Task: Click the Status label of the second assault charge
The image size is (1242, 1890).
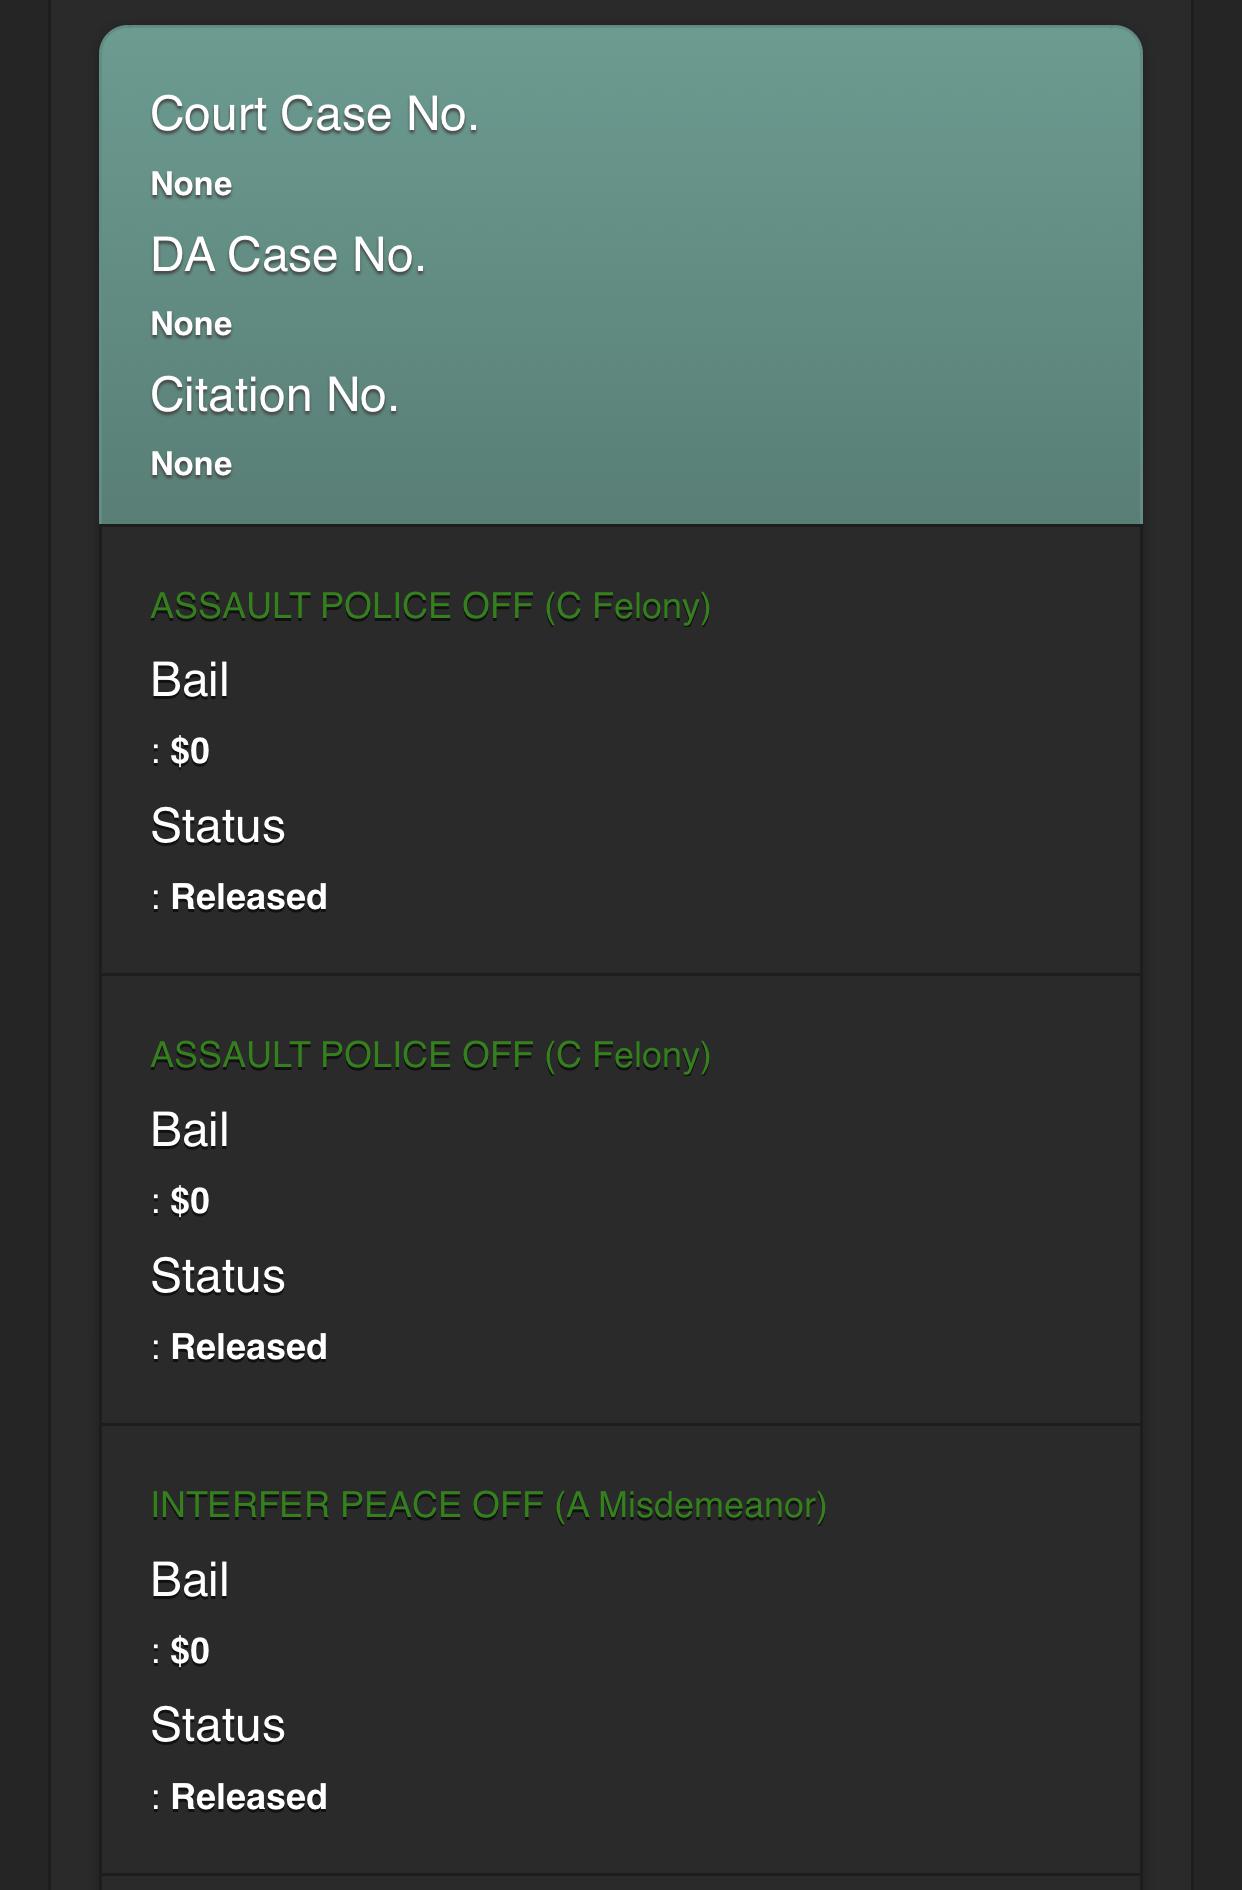Action: pos(218,1276)
